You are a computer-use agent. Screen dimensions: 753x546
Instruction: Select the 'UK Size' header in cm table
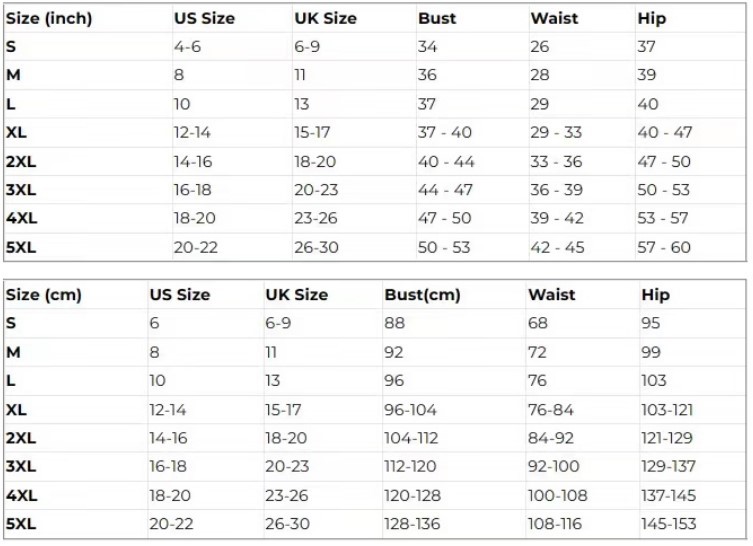tap(296, 295)
